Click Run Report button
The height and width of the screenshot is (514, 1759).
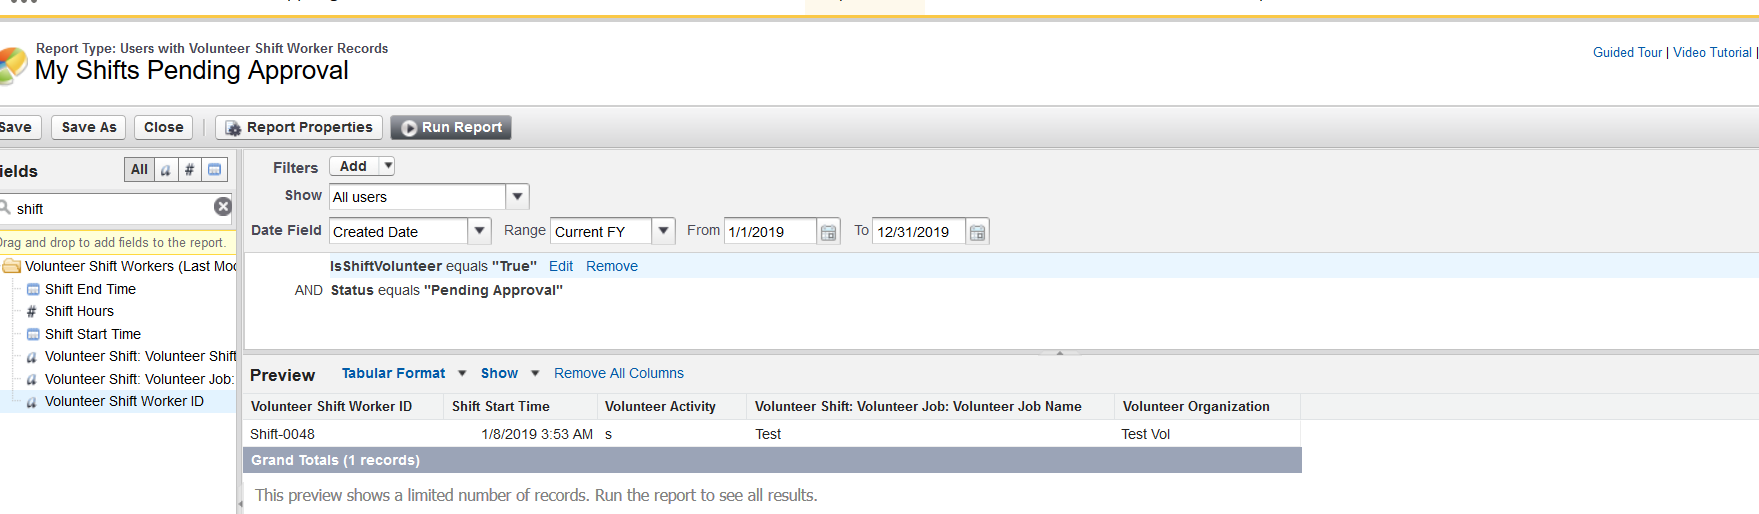tap(451, 127)
